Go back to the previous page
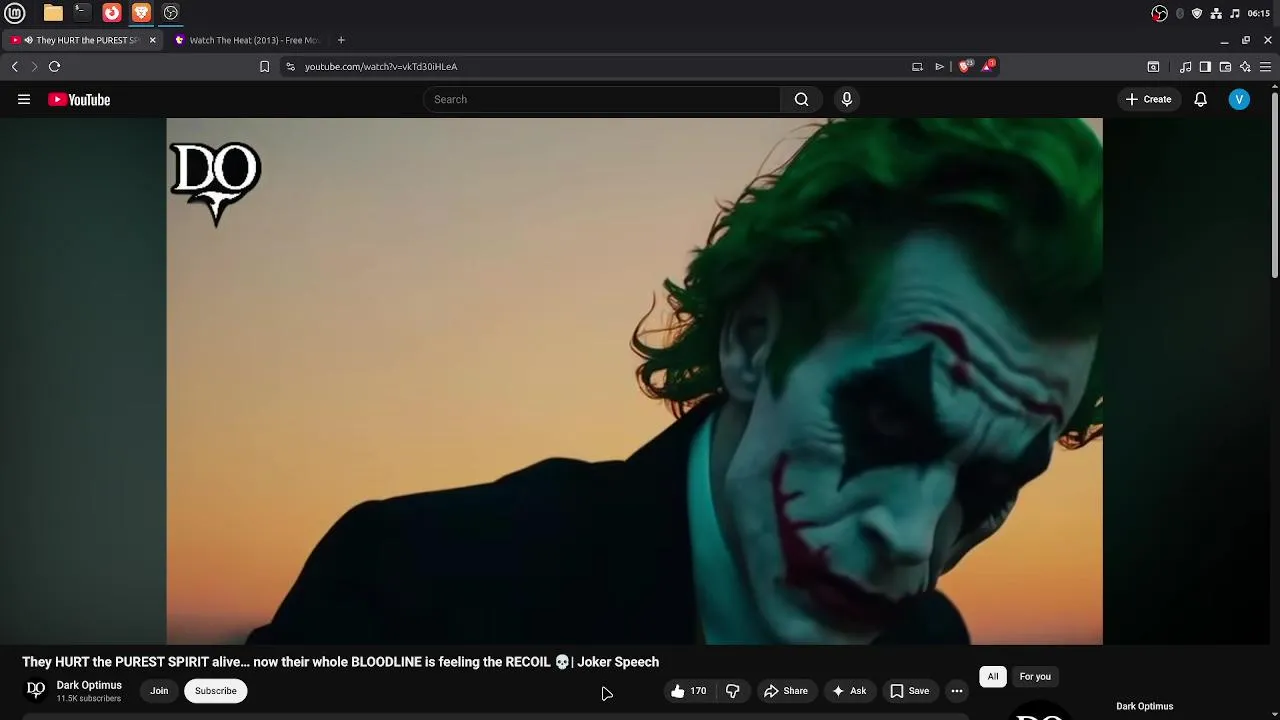This screenshot has height=720, width=1280. (x=15, y=66)
